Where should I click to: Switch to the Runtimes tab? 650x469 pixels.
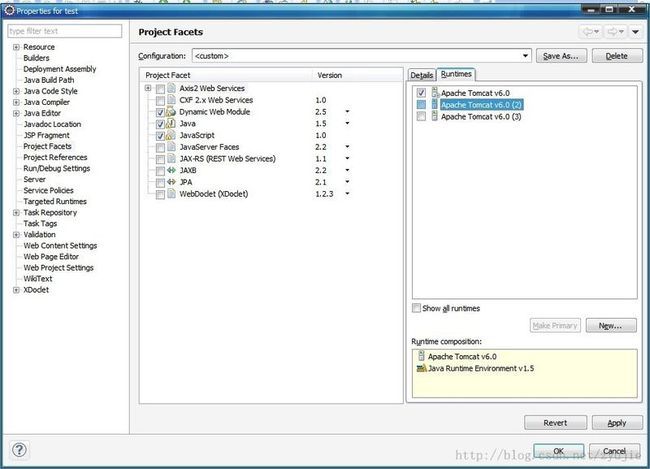[456, 74]
